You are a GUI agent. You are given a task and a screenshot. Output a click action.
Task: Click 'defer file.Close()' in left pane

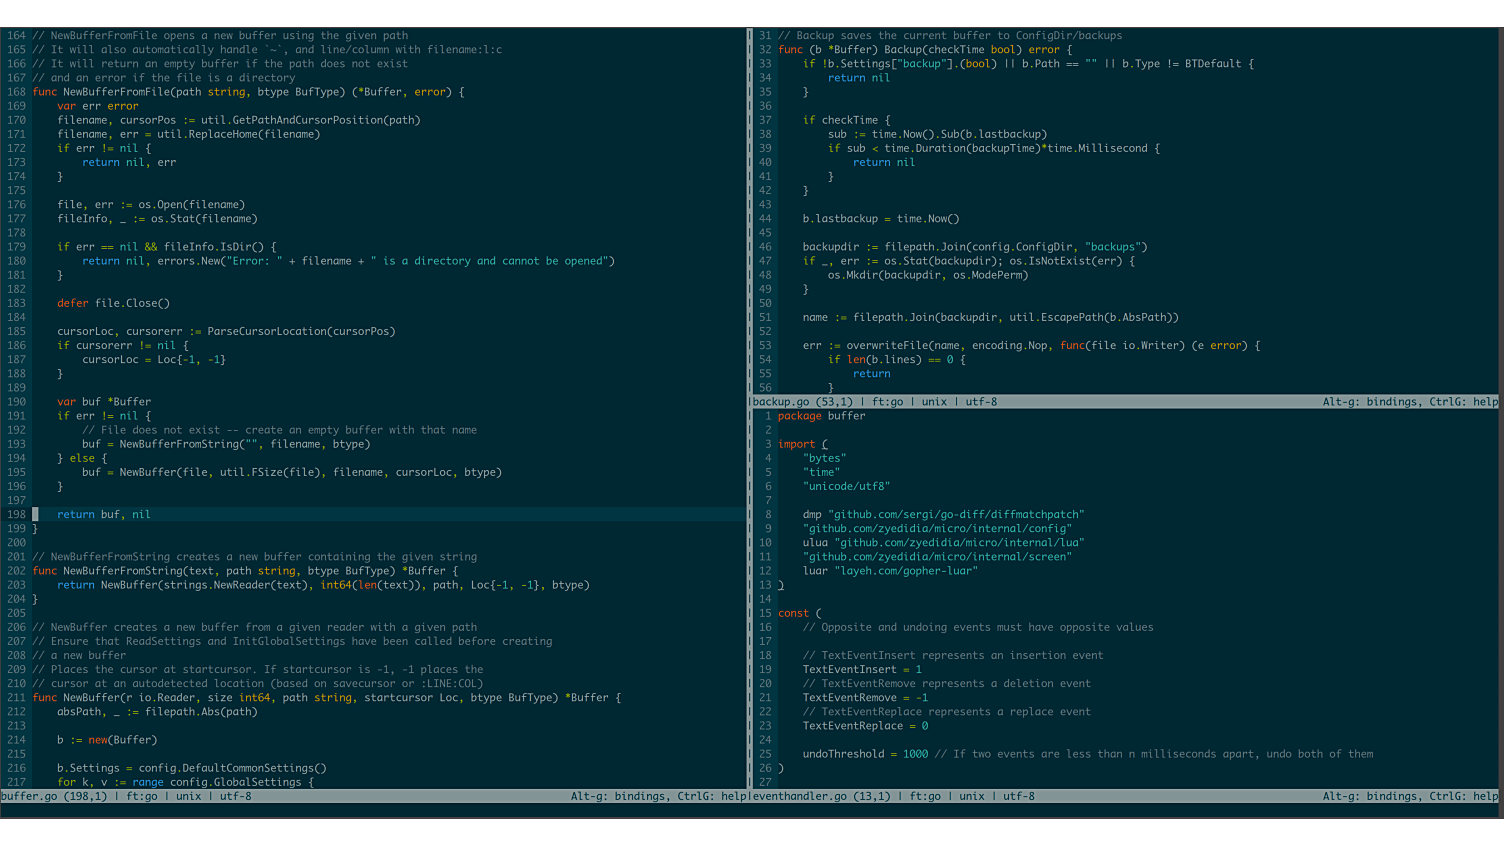point(113,303)
